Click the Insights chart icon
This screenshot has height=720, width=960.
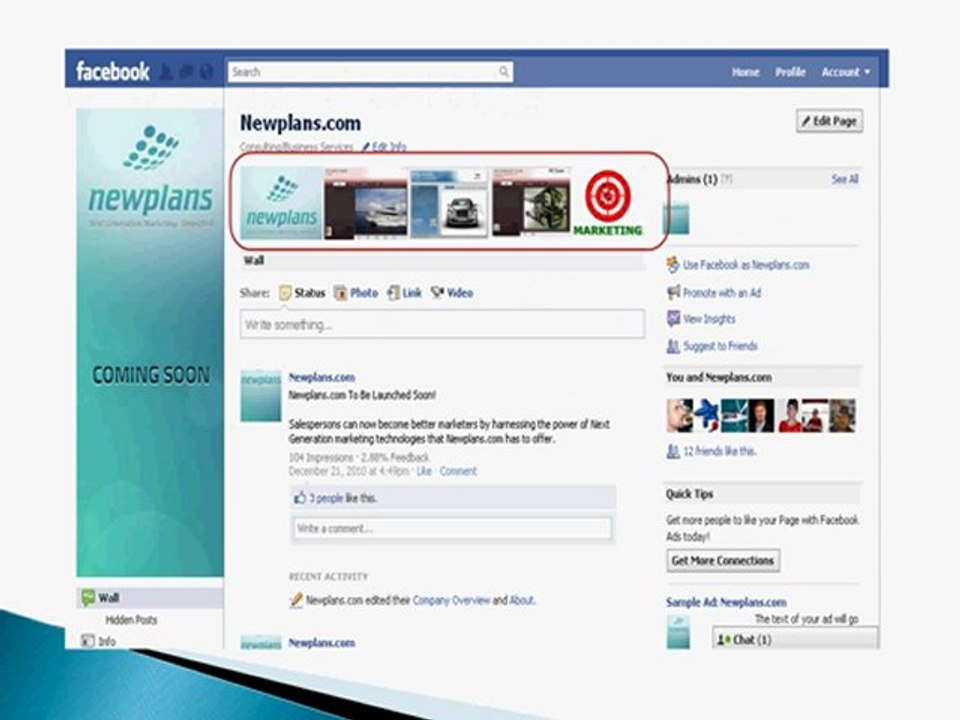point(673,318)
